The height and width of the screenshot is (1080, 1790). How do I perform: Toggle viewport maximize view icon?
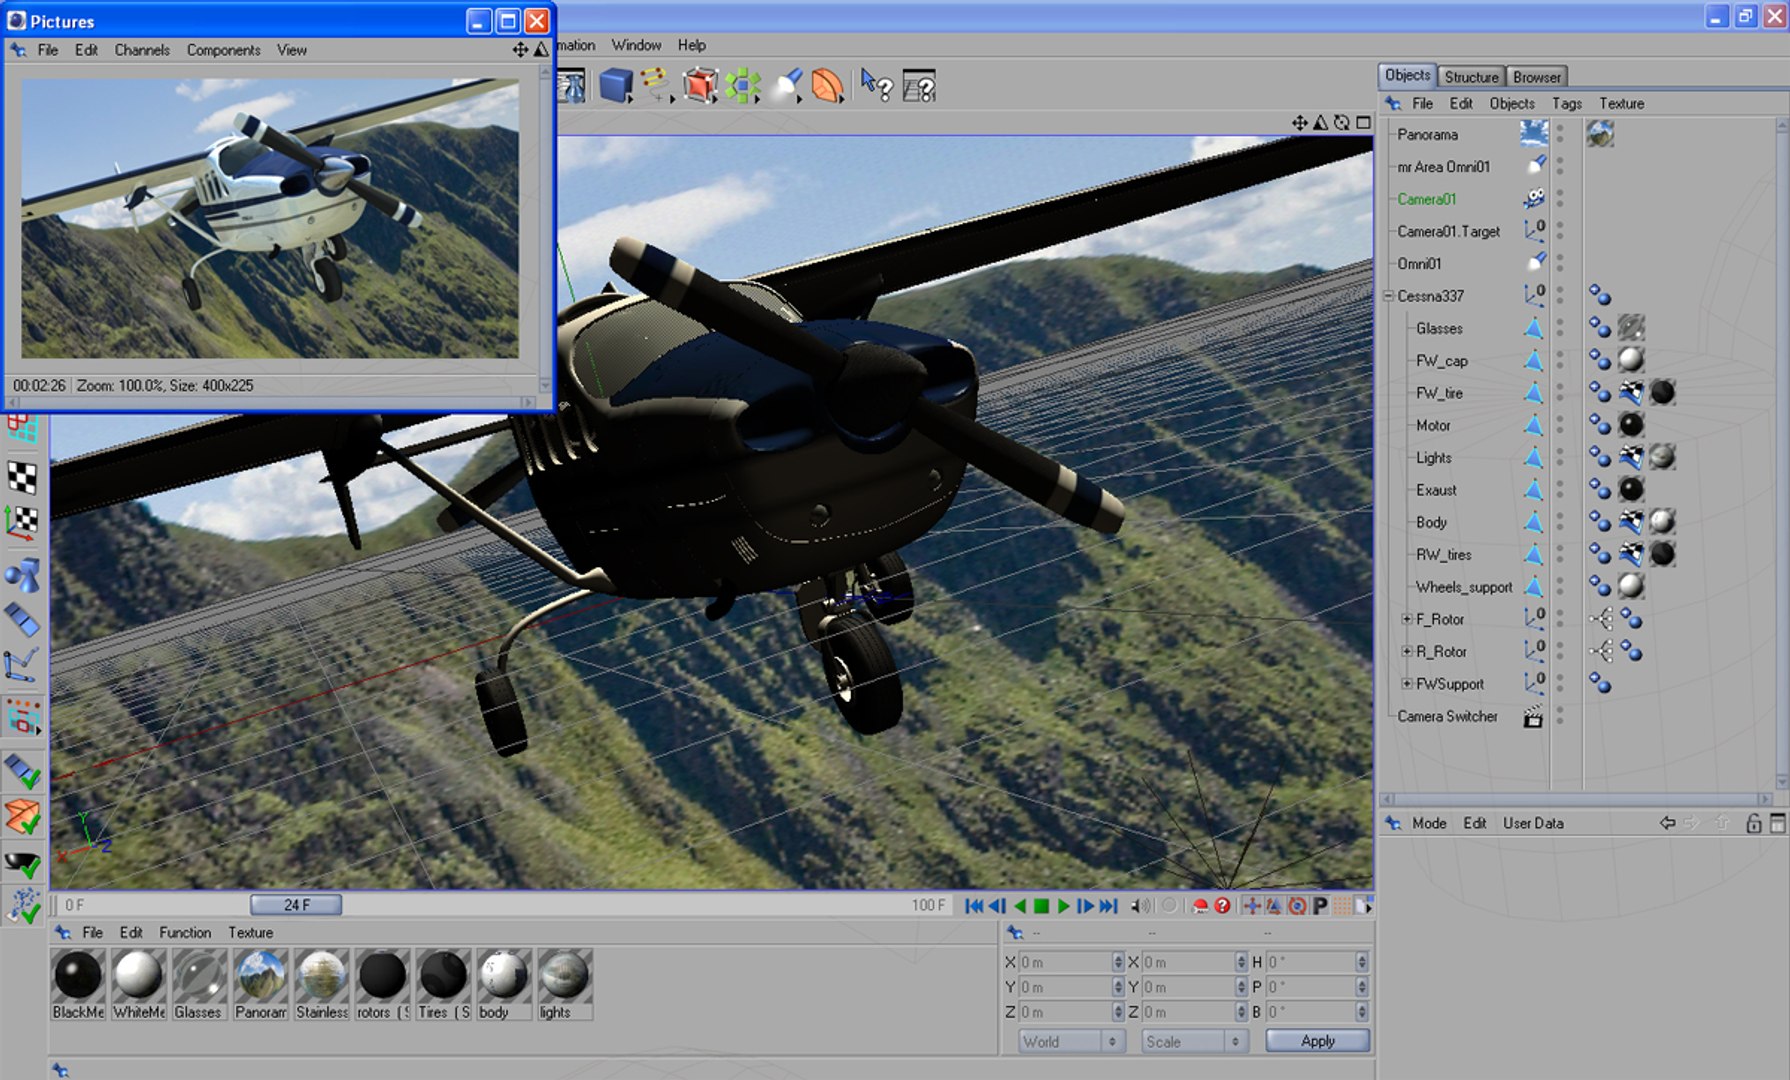click(x=1363, y=122)
